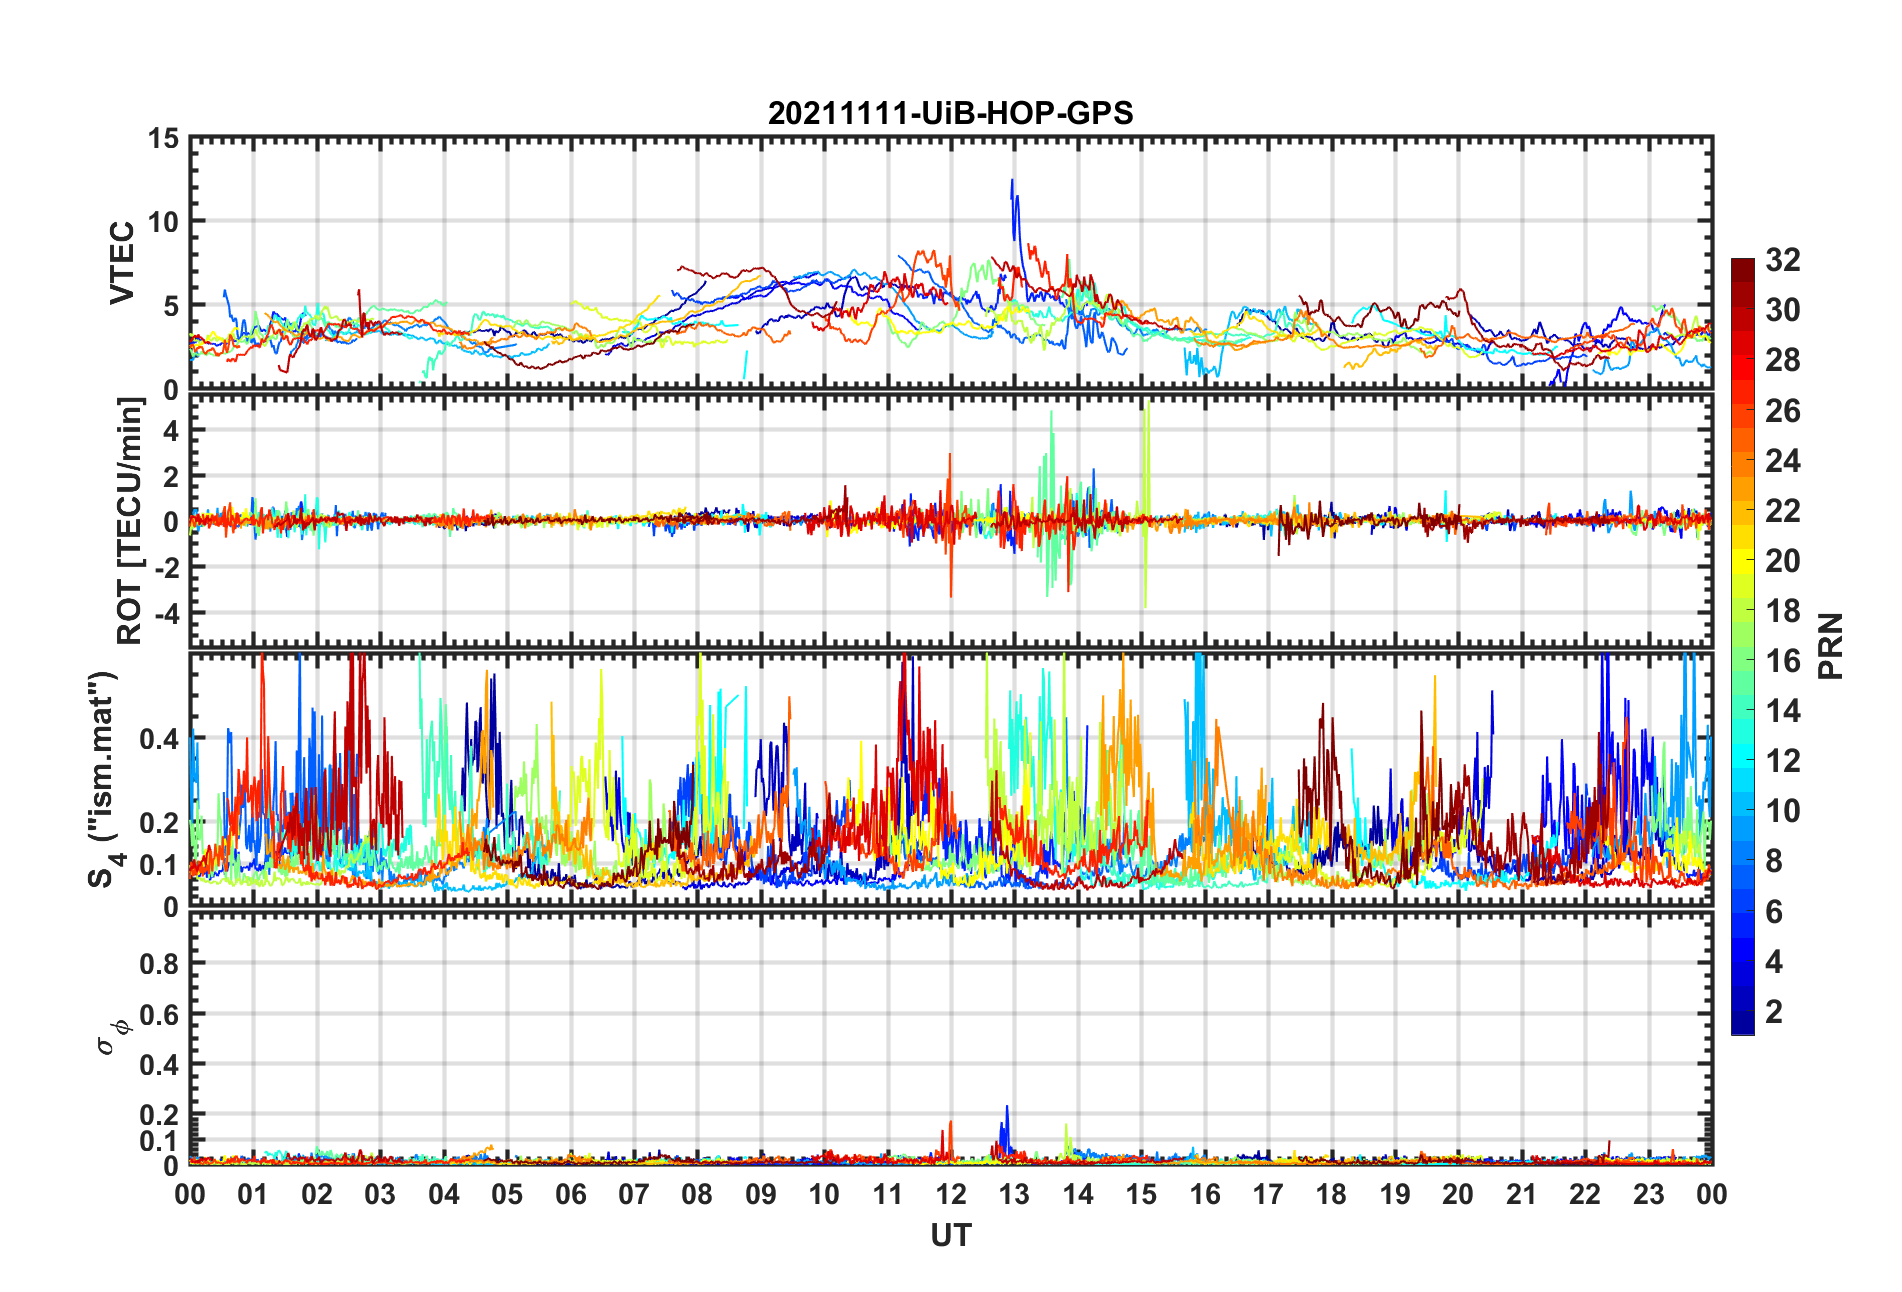Click the "01" hour tick on the UT axis
The image size is (1902, 1292).
253,1194
